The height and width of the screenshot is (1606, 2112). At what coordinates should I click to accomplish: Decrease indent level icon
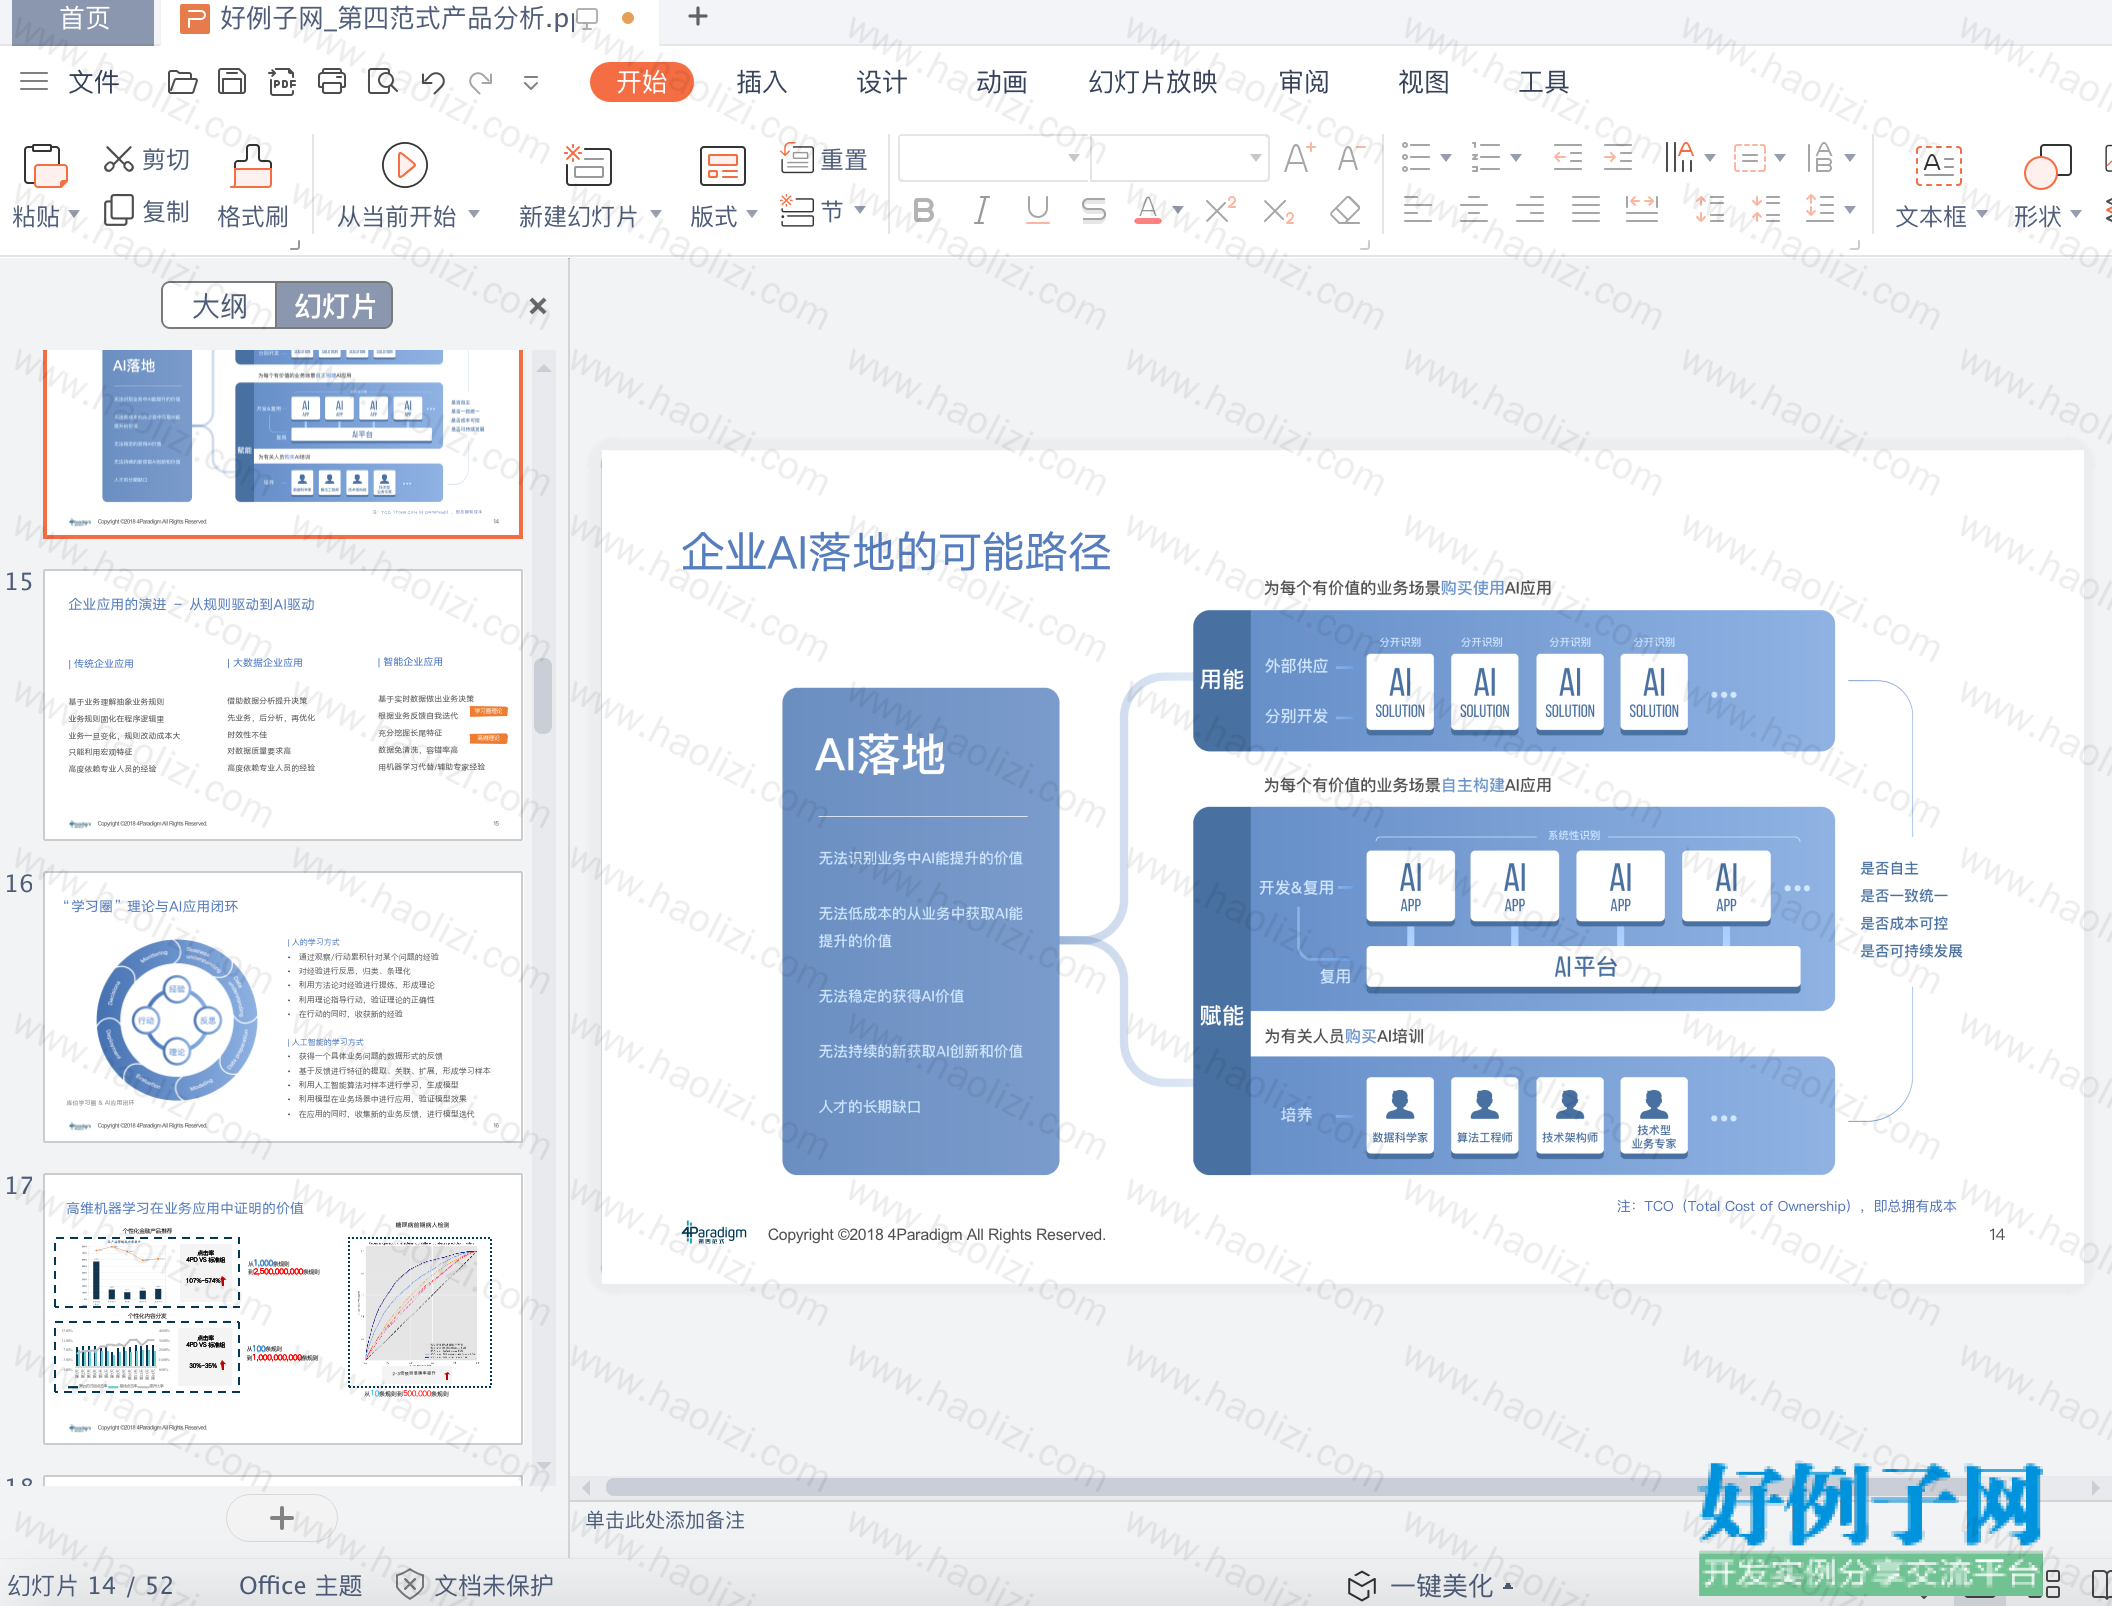point(1567,158)
